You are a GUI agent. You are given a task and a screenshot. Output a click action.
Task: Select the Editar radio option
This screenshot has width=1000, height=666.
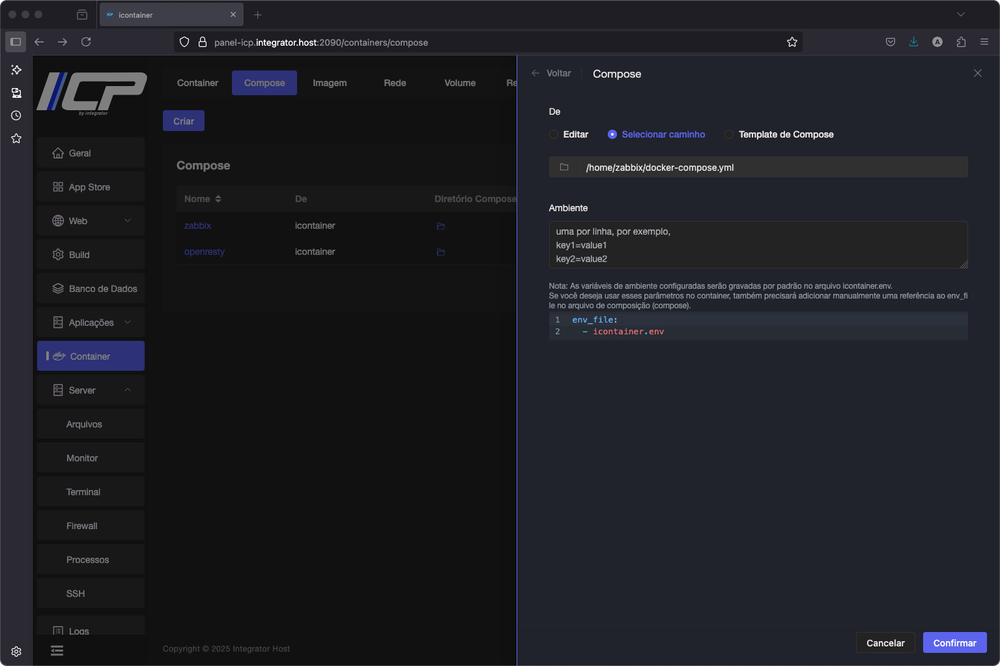552,134
